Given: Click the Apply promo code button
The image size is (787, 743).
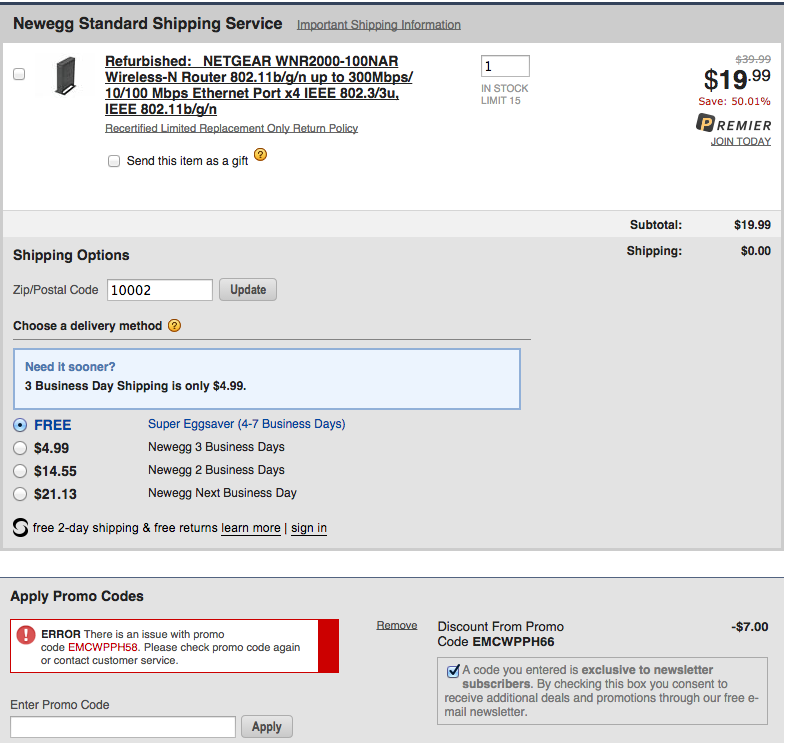Looking at the screenshot, I should [x=266, y=727].
